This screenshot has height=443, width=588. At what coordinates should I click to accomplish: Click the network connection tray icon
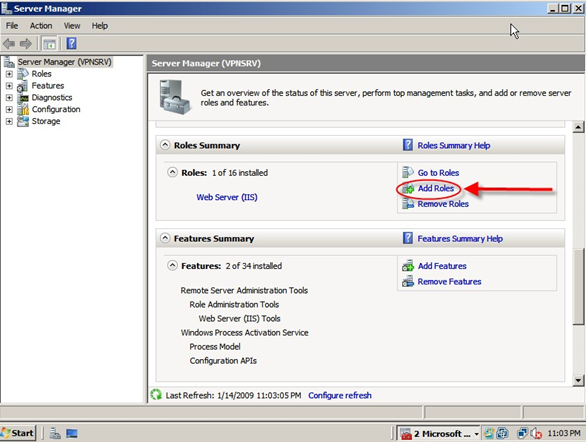(522, 433)
